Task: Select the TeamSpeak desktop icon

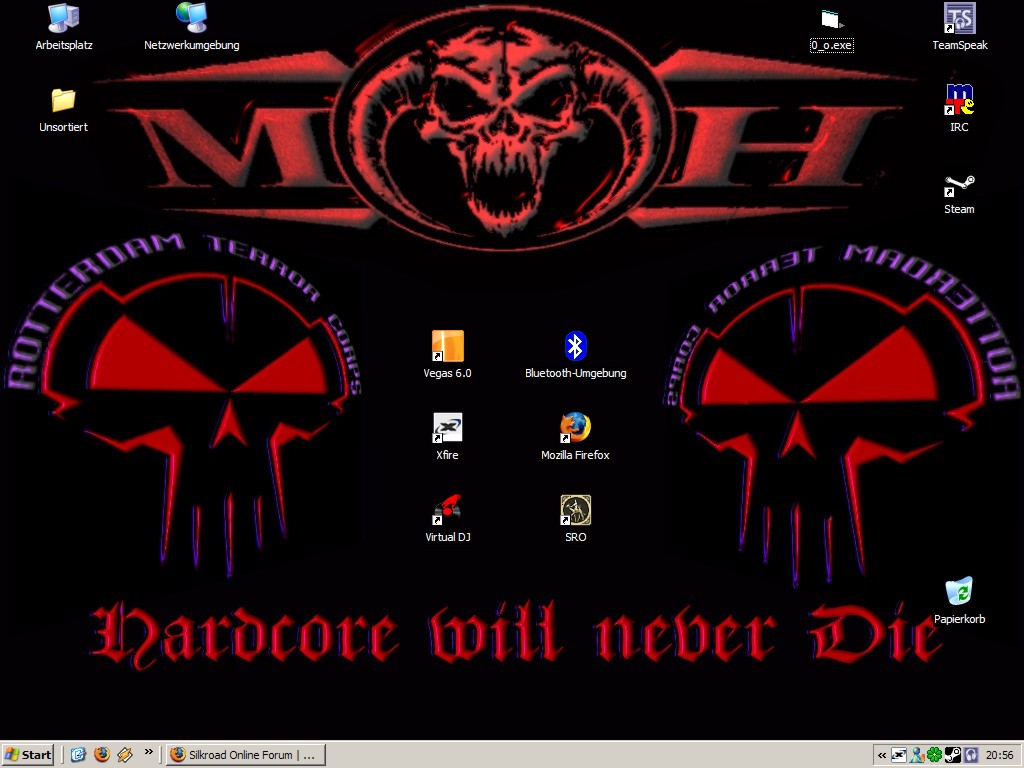Action: point(959,18)
